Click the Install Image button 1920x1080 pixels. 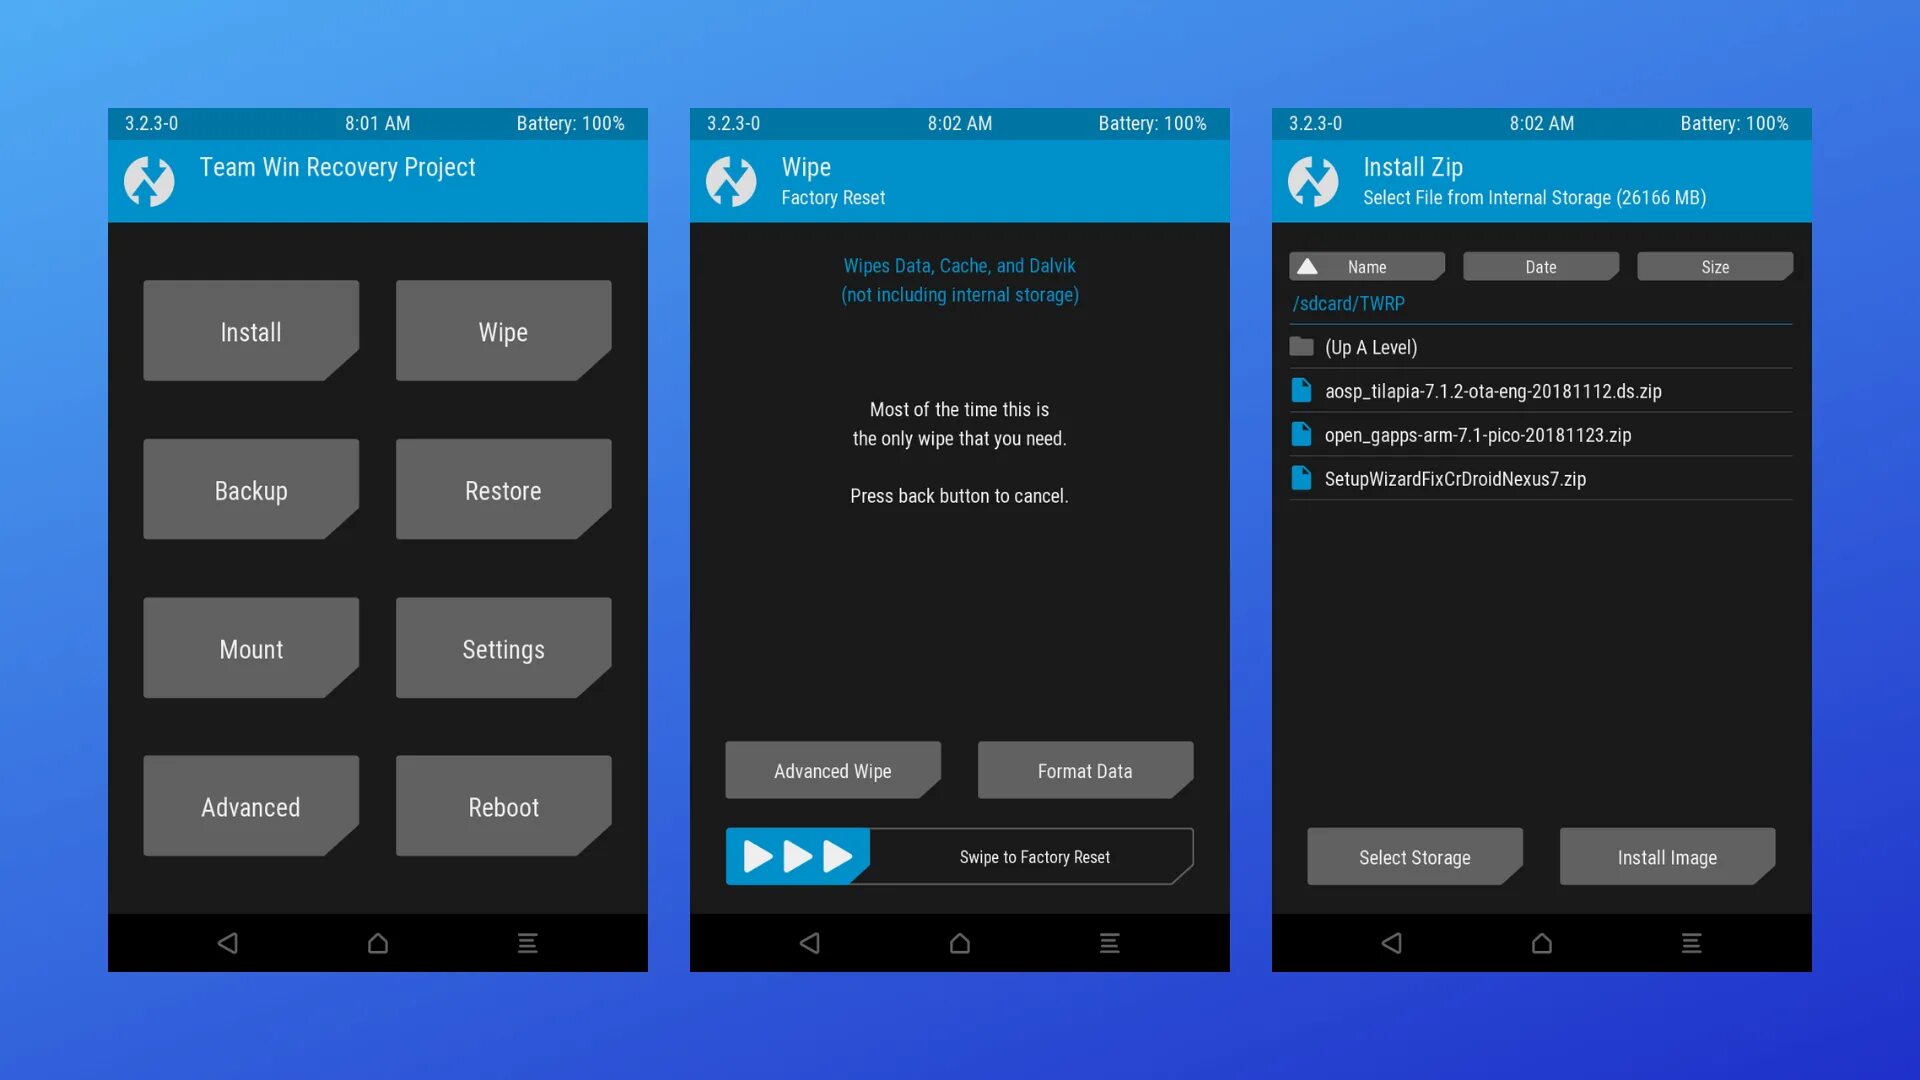click(x=1667, y=857)
